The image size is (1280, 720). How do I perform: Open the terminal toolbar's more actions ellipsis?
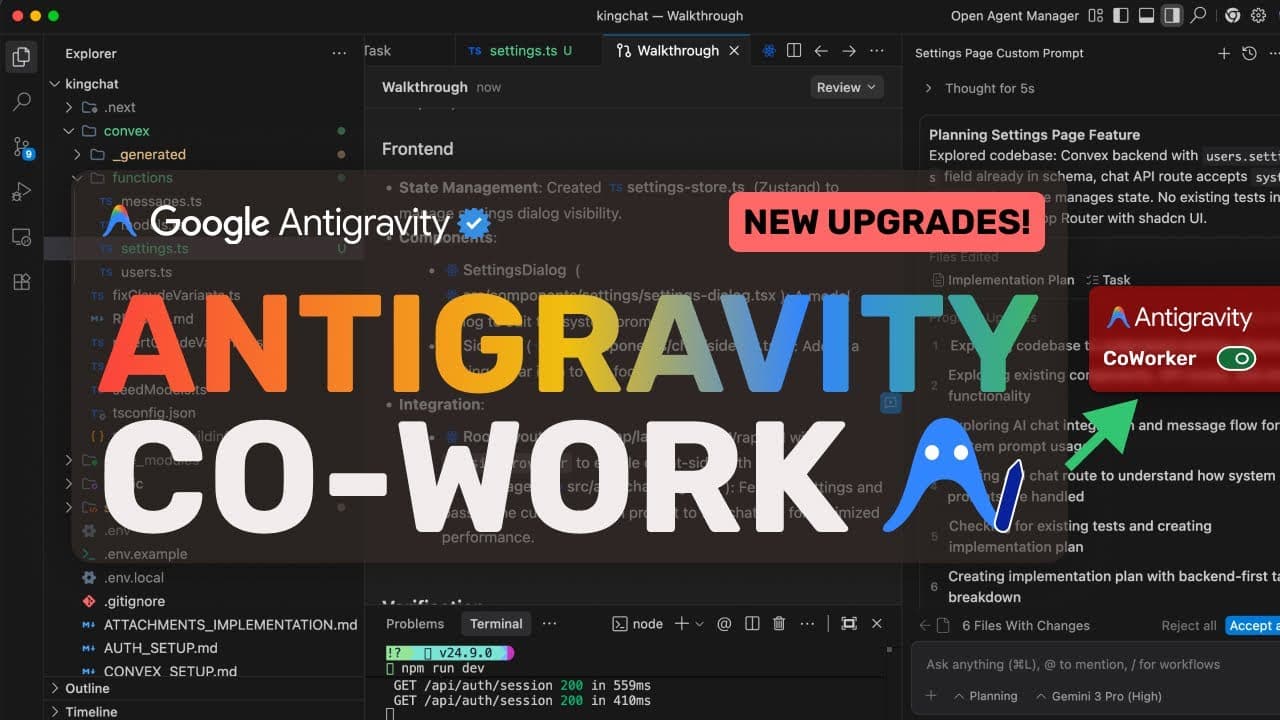pos(807,623)
